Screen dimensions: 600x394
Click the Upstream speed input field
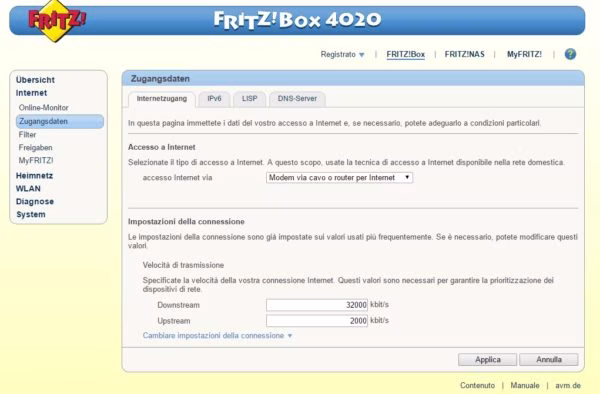click(x=317, y=321)
